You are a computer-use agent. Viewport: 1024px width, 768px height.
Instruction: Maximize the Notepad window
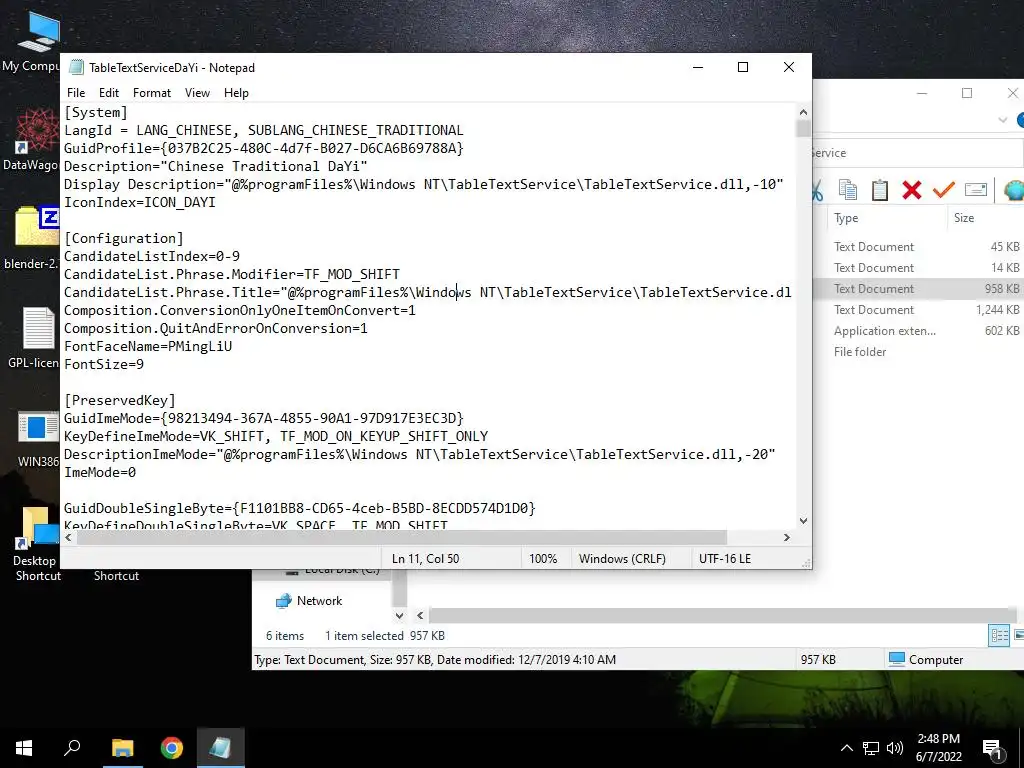coord(743,67)
